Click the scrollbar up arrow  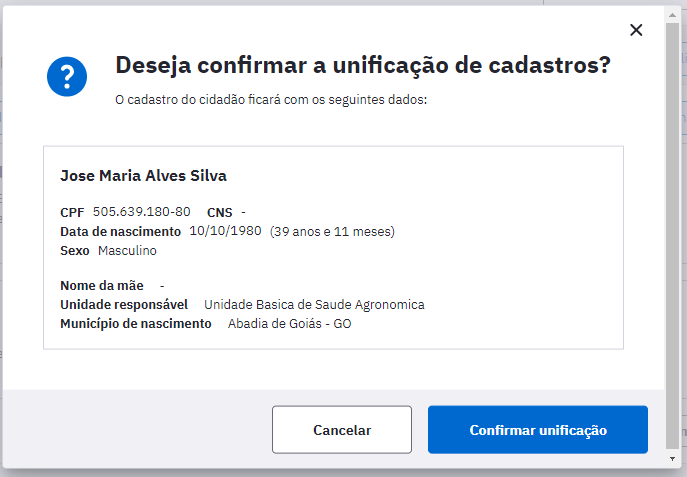672,15
